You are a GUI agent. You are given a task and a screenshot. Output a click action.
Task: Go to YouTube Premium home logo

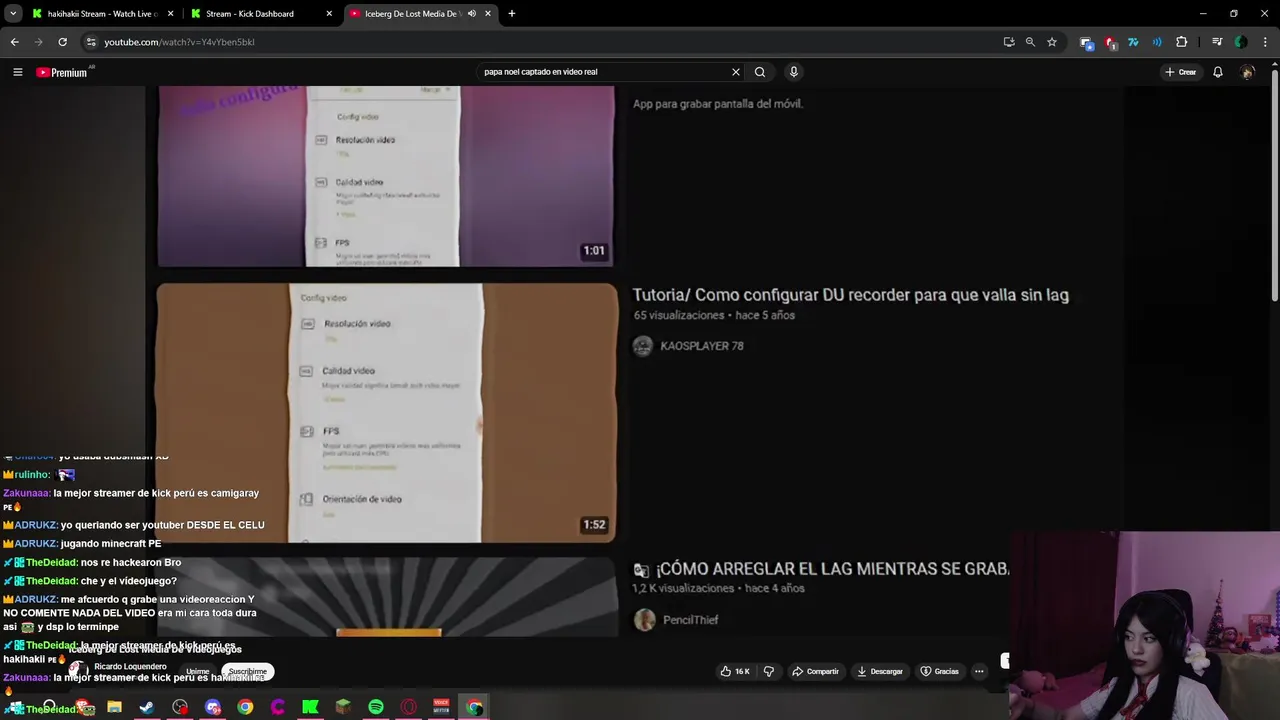62,72
